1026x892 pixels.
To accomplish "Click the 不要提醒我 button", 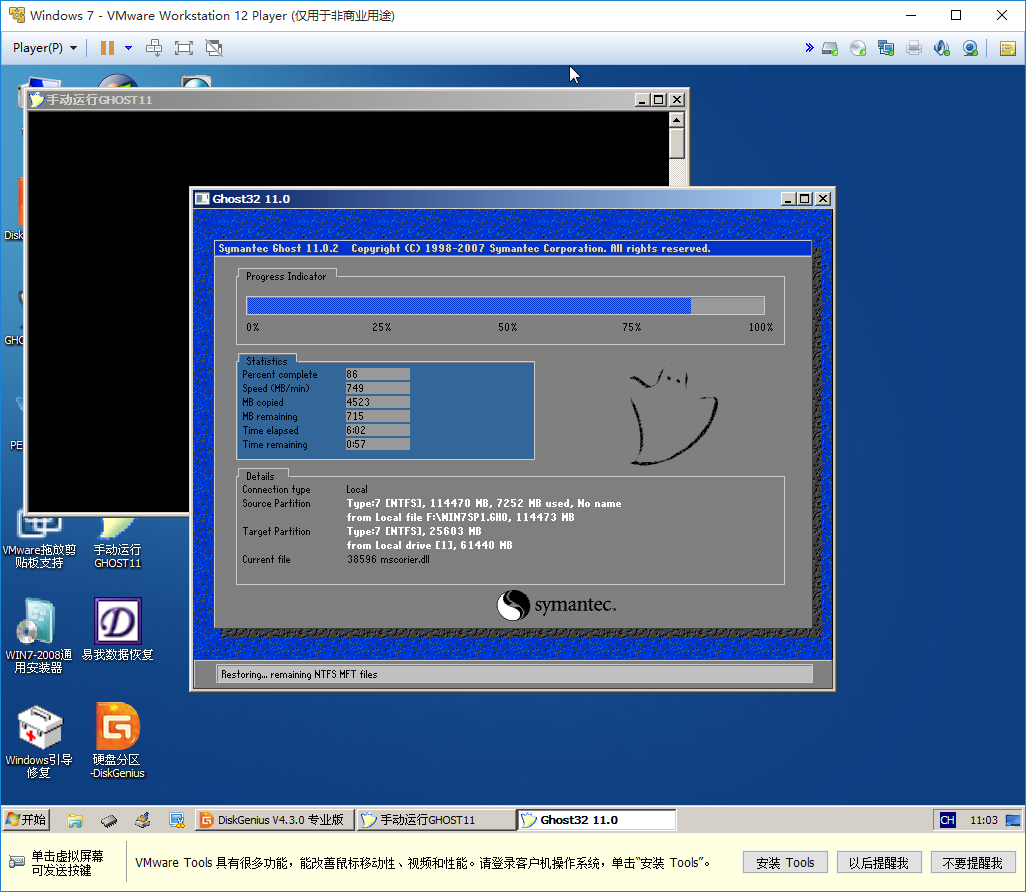I will tap(972, 863).
